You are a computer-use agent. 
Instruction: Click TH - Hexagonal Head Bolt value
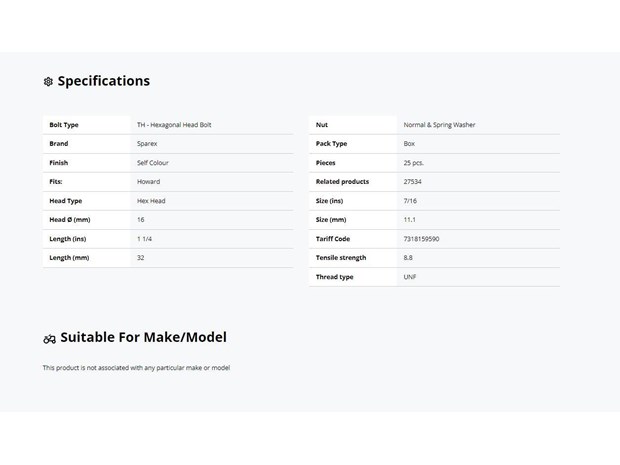click(174, 125)
